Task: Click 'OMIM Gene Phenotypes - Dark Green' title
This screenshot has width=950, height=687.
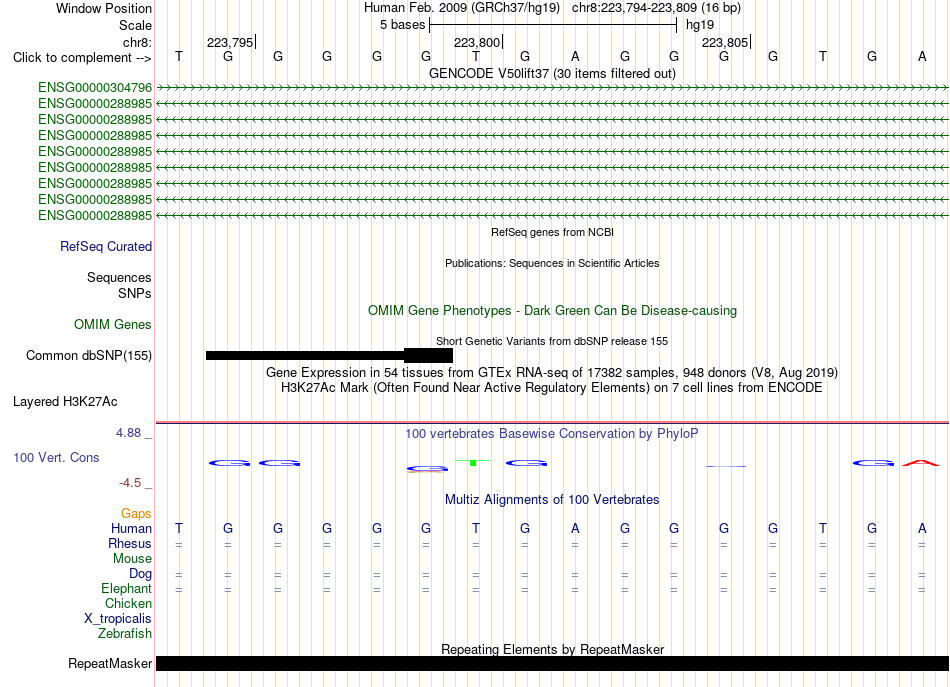Action: coord(553,311)
